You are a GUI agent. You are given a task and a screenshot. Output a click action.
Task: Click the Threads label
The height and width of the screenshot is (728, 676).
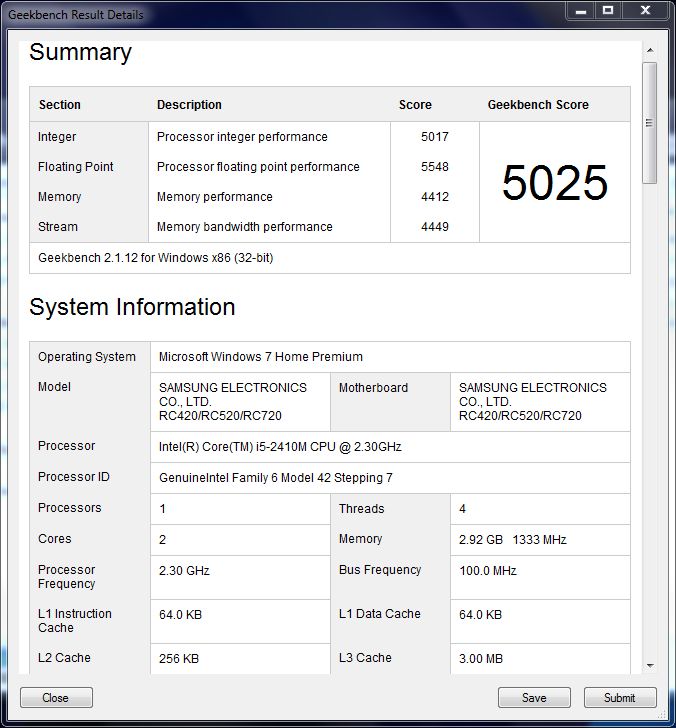(x=361, y=509)
